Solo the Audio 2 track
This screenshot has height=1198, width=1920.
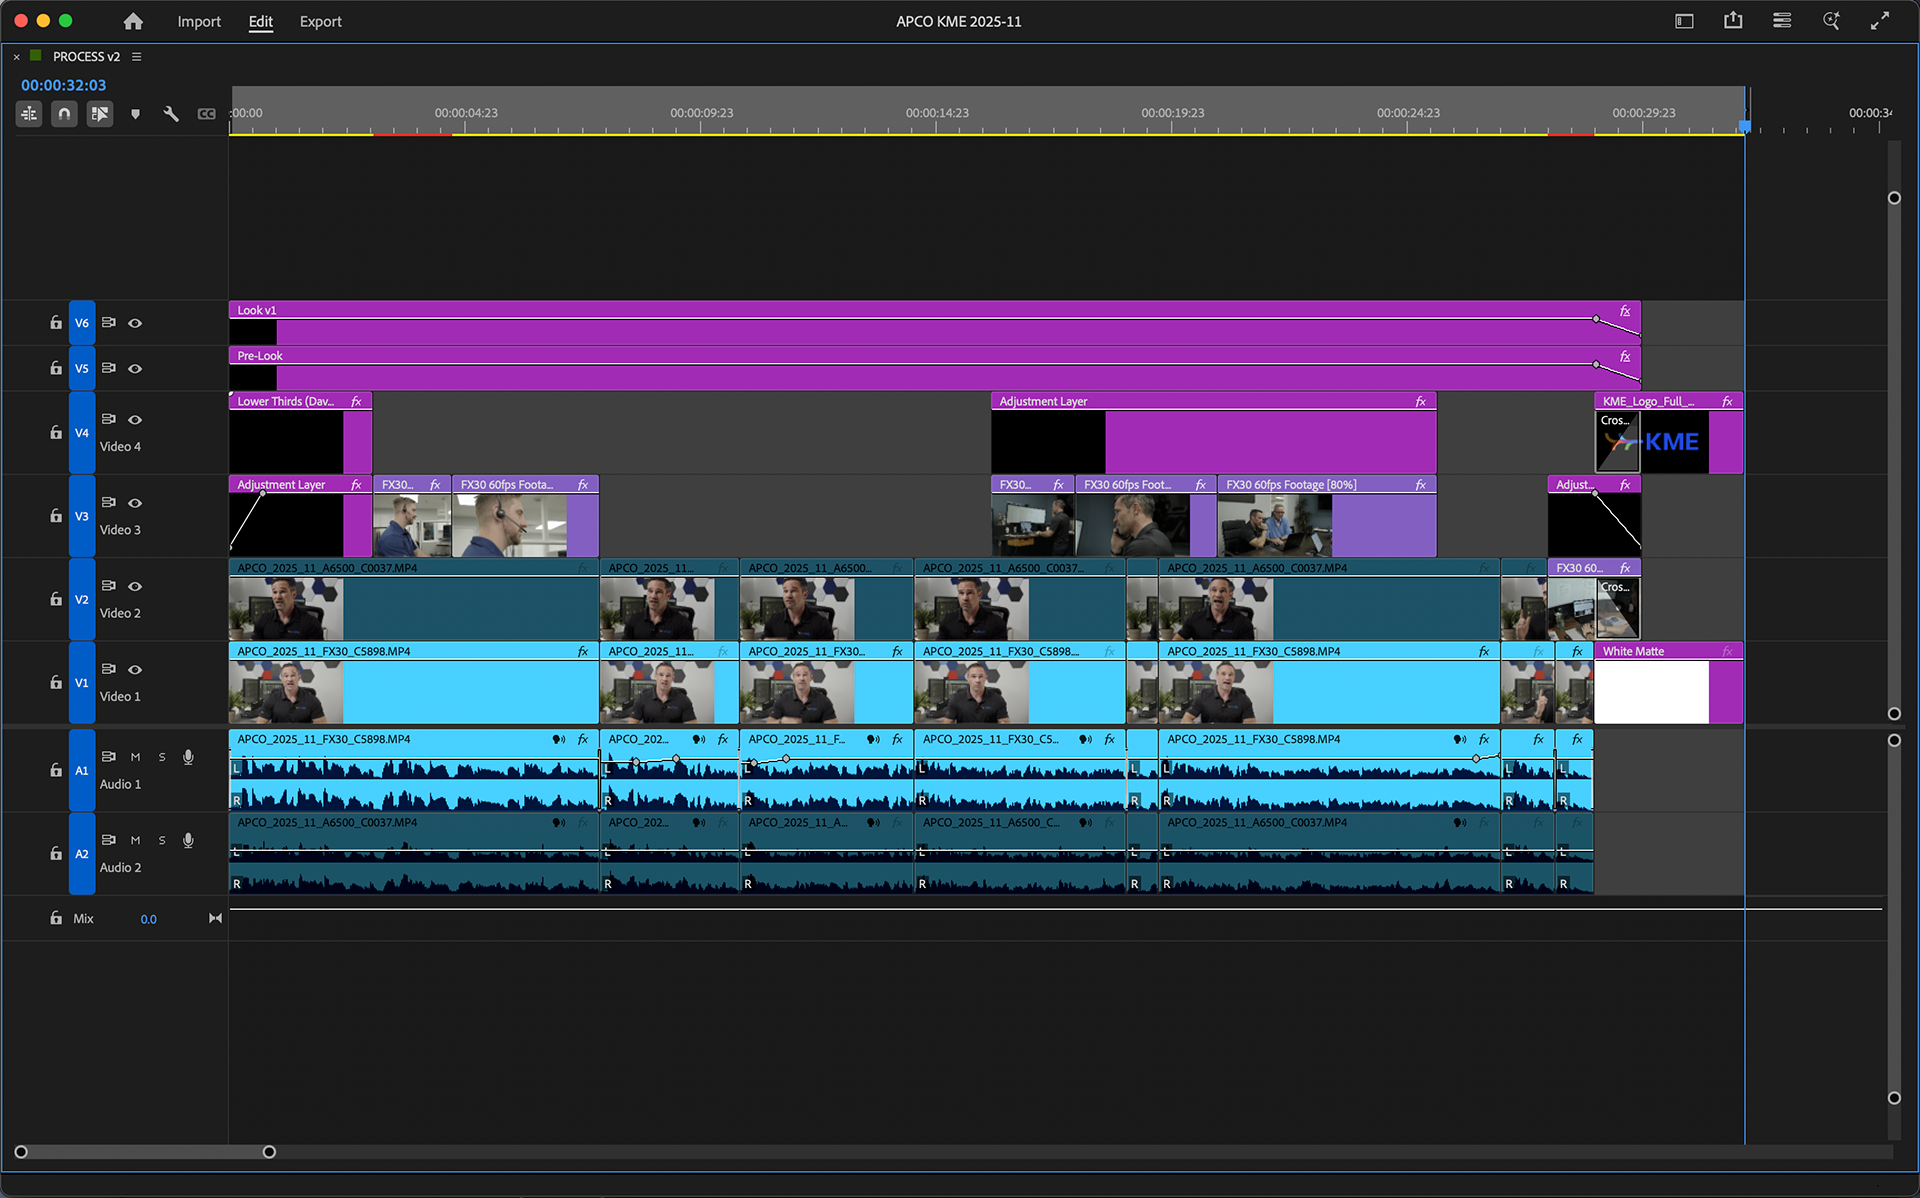[x=162, y=840]
